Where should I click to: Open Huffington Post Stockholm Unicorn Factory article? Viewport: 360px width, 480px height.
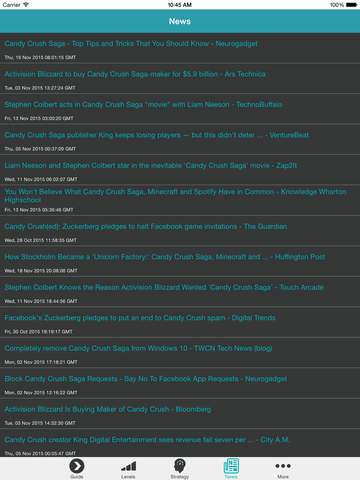[180, 262]
